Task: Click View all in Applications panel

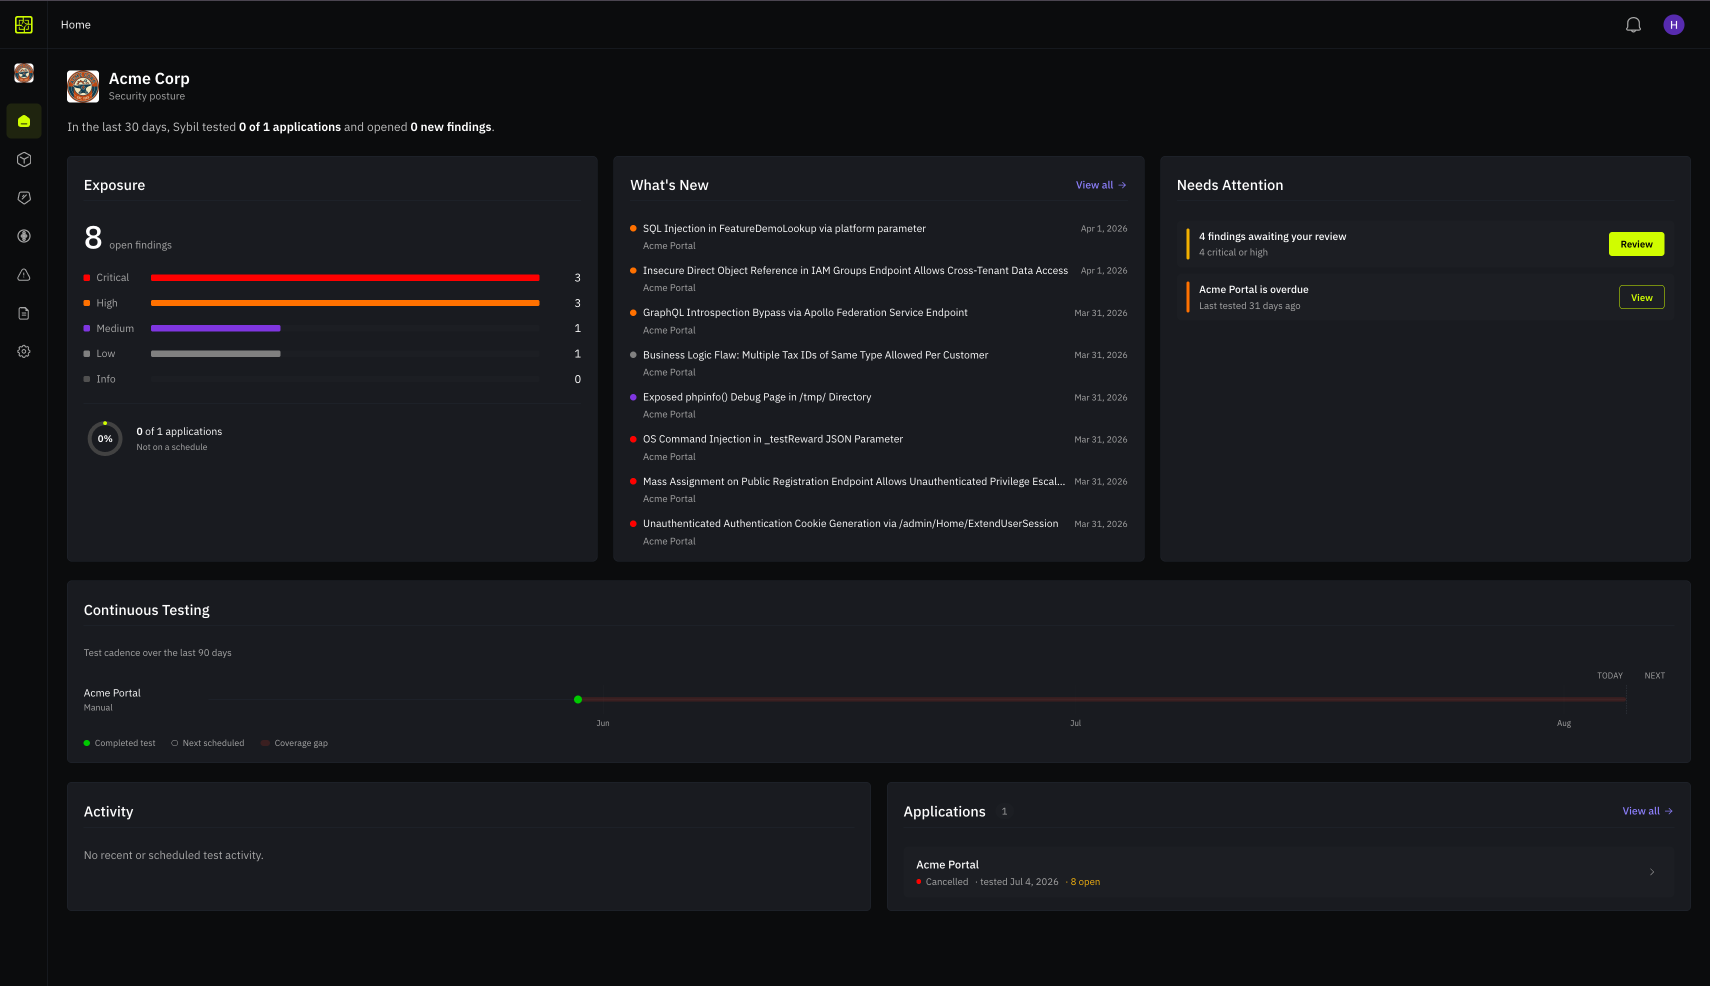Action: point(1647,811)
